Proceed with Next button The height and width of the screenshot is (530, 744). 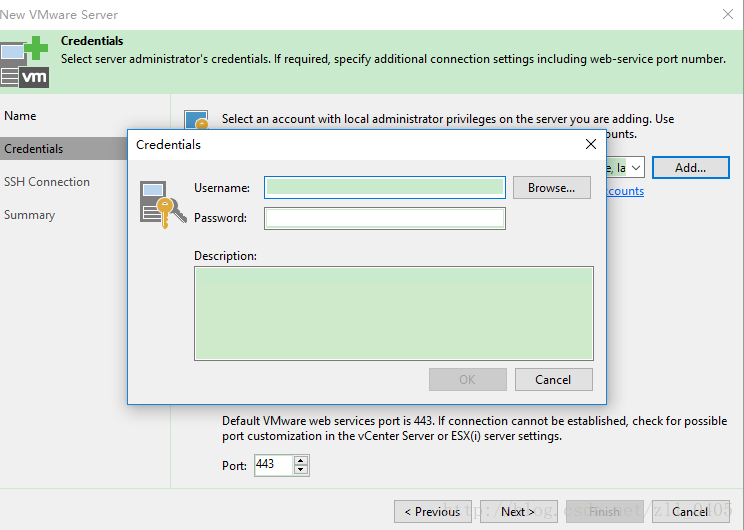(x=519, y=511)
